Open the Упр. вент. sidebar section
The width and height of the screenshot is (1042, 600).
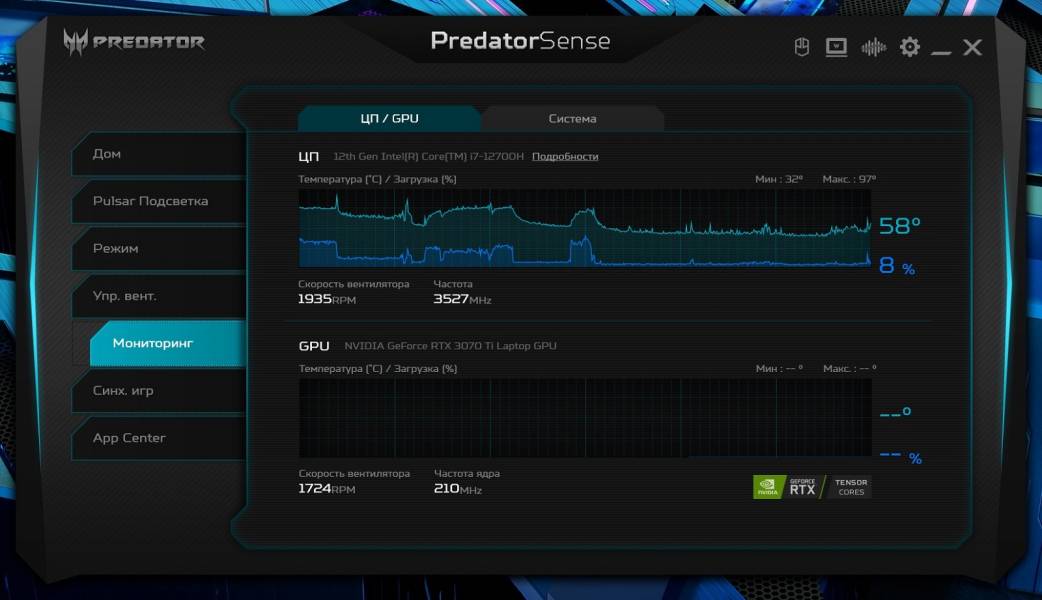pyautogui.click(x=159, y=296)
